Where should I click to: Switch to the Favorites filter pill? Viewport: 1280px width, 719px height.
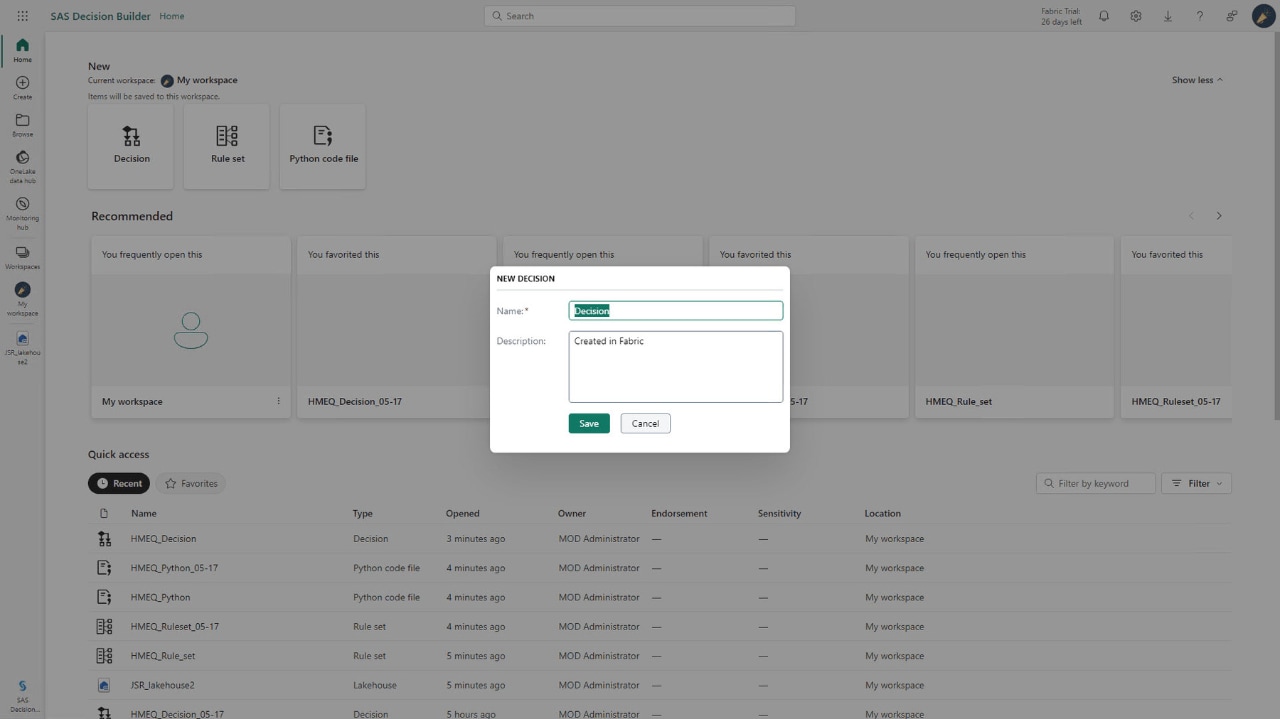click(x=190, y=483)
